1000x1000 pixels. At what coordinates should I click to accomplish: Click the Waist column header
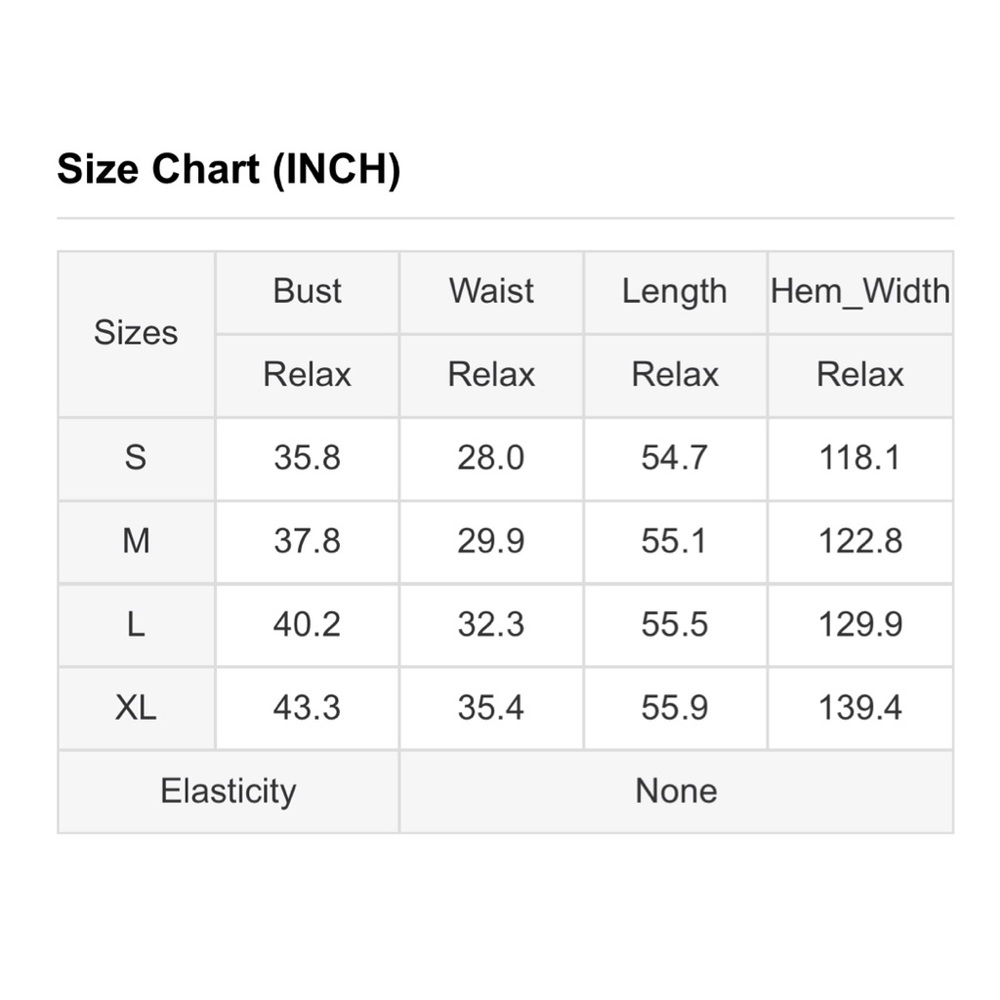491,291
